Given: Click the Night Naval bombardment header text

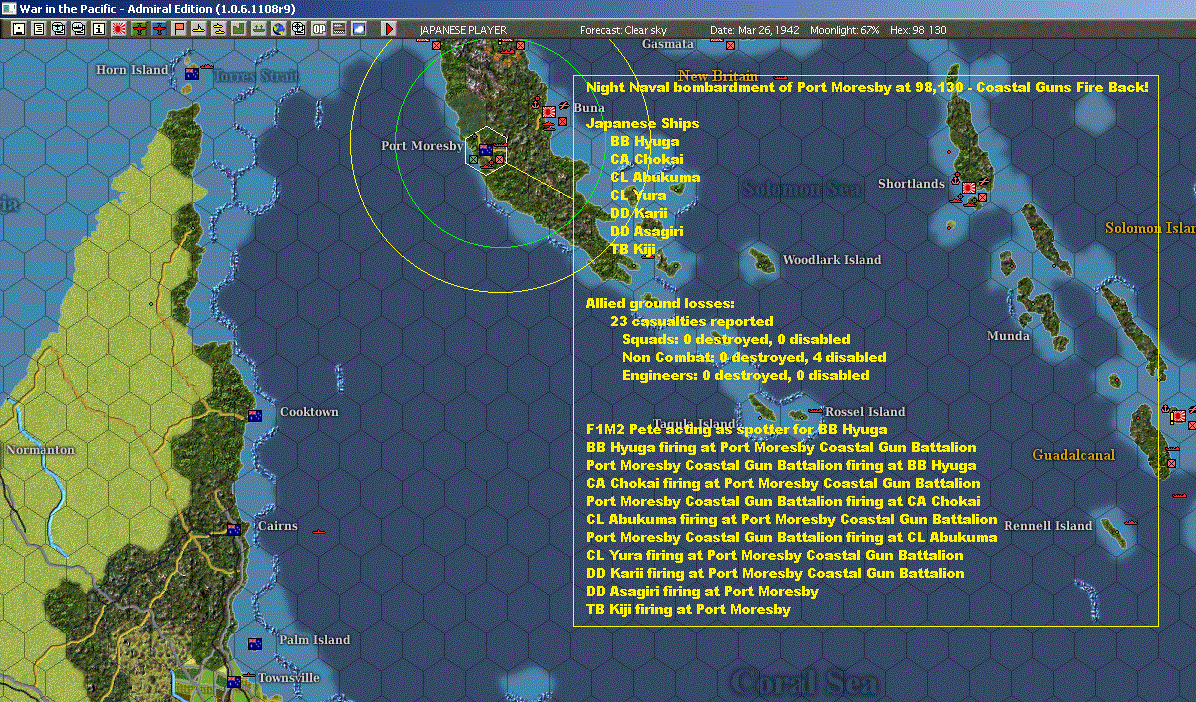Looking at the screenshot, I should tap(867, 87).
